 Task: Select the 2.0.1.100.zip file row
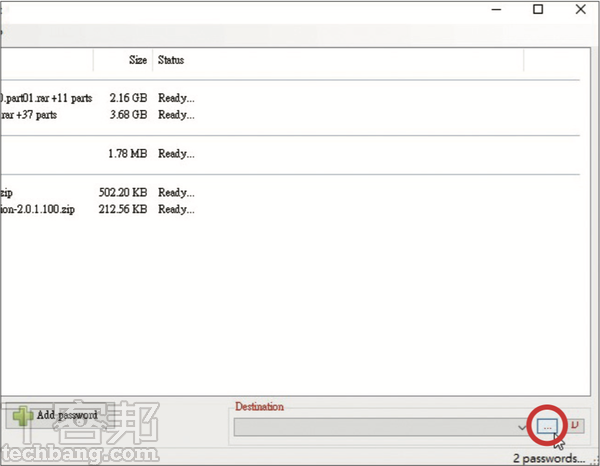(290, 209)
